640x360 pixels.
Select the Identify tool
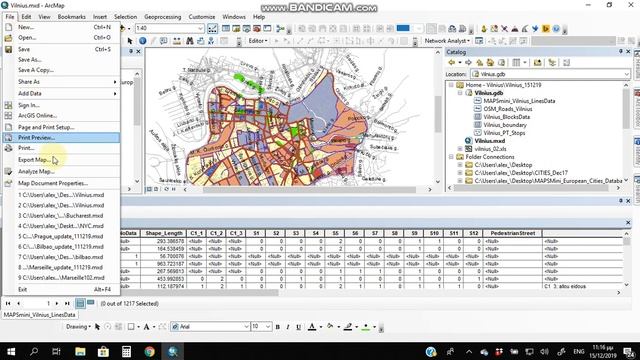142,41
